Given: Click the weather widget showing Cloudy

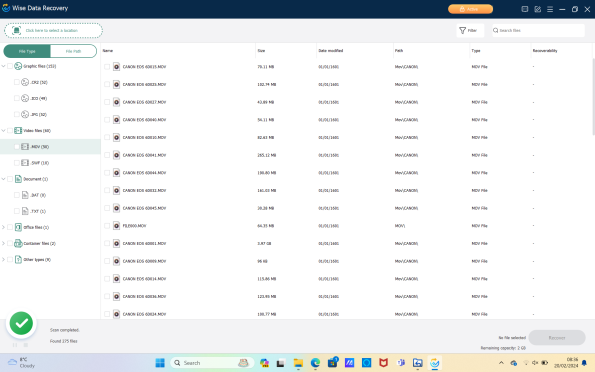Looking at the screenshot, I should (21, 363).
